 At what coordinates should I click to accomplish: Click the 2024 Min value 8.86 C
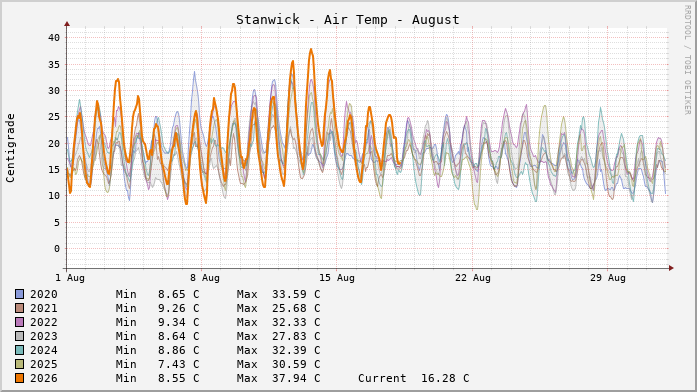click(x=178, y=350)
